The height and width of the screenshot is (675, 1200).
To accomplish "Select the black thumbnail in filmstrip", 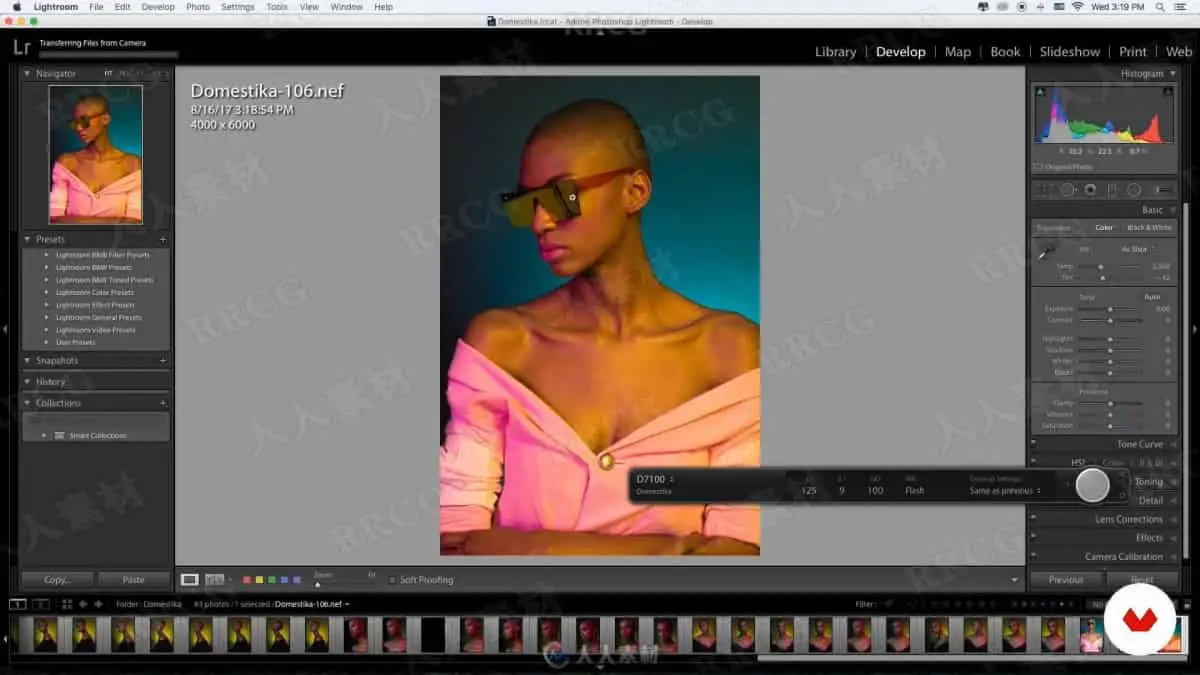I will click(433, 635).
